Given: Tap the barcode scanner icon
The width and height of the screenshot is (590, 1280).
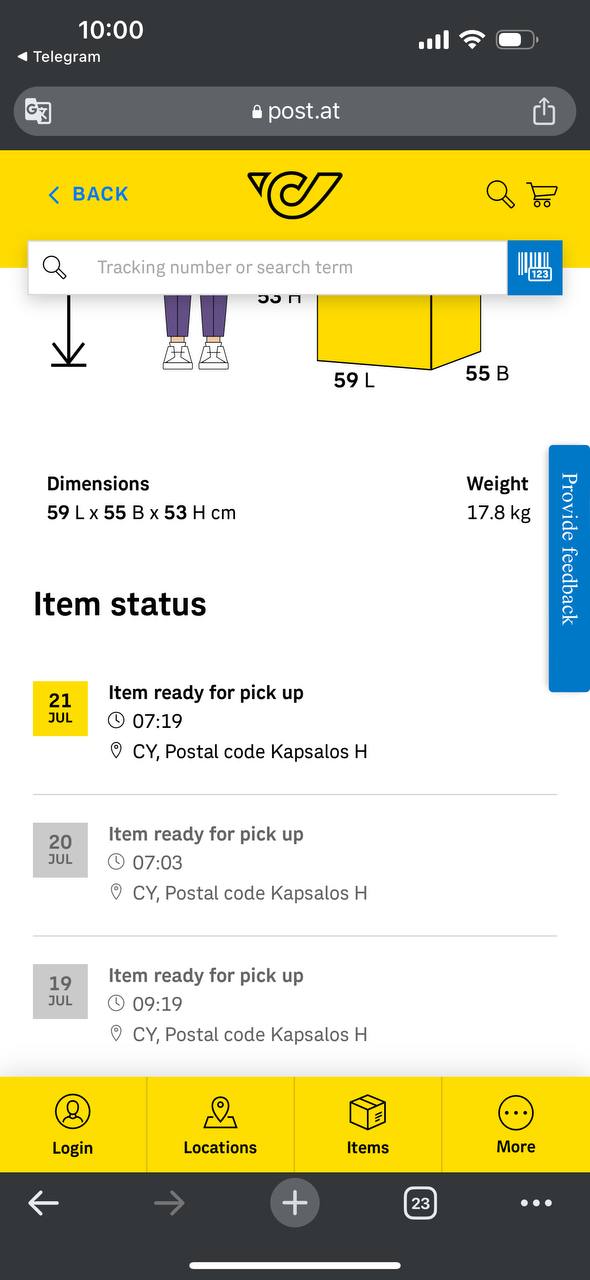Looking at the screenshot, I should click(535, 268).
